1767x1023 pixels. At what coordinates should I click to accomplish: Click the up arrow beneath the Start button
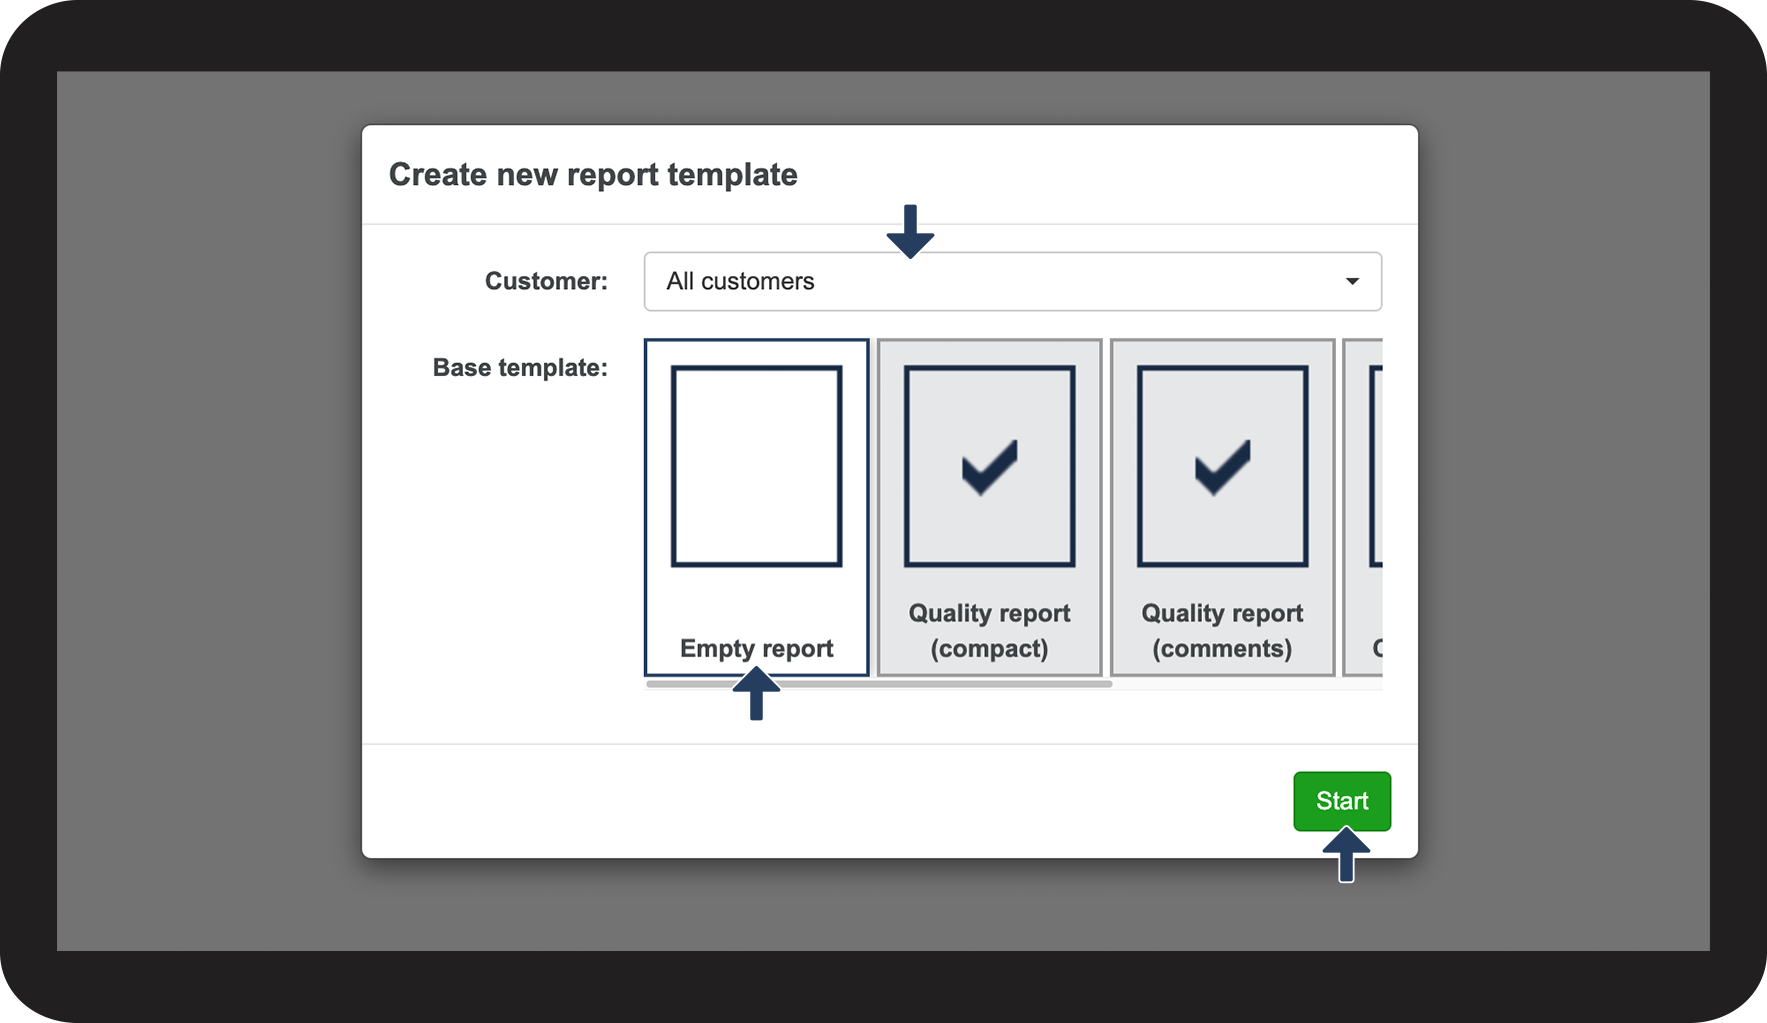pos(1346,854)
